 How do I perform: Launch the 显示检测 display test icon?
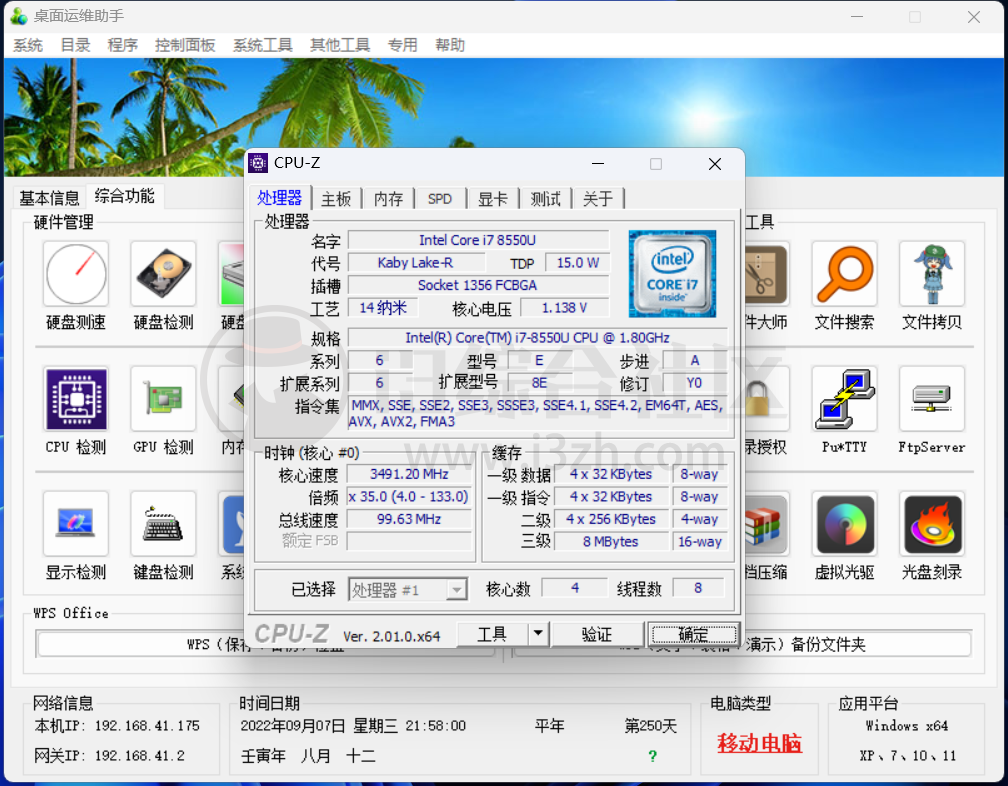point(76,524)
